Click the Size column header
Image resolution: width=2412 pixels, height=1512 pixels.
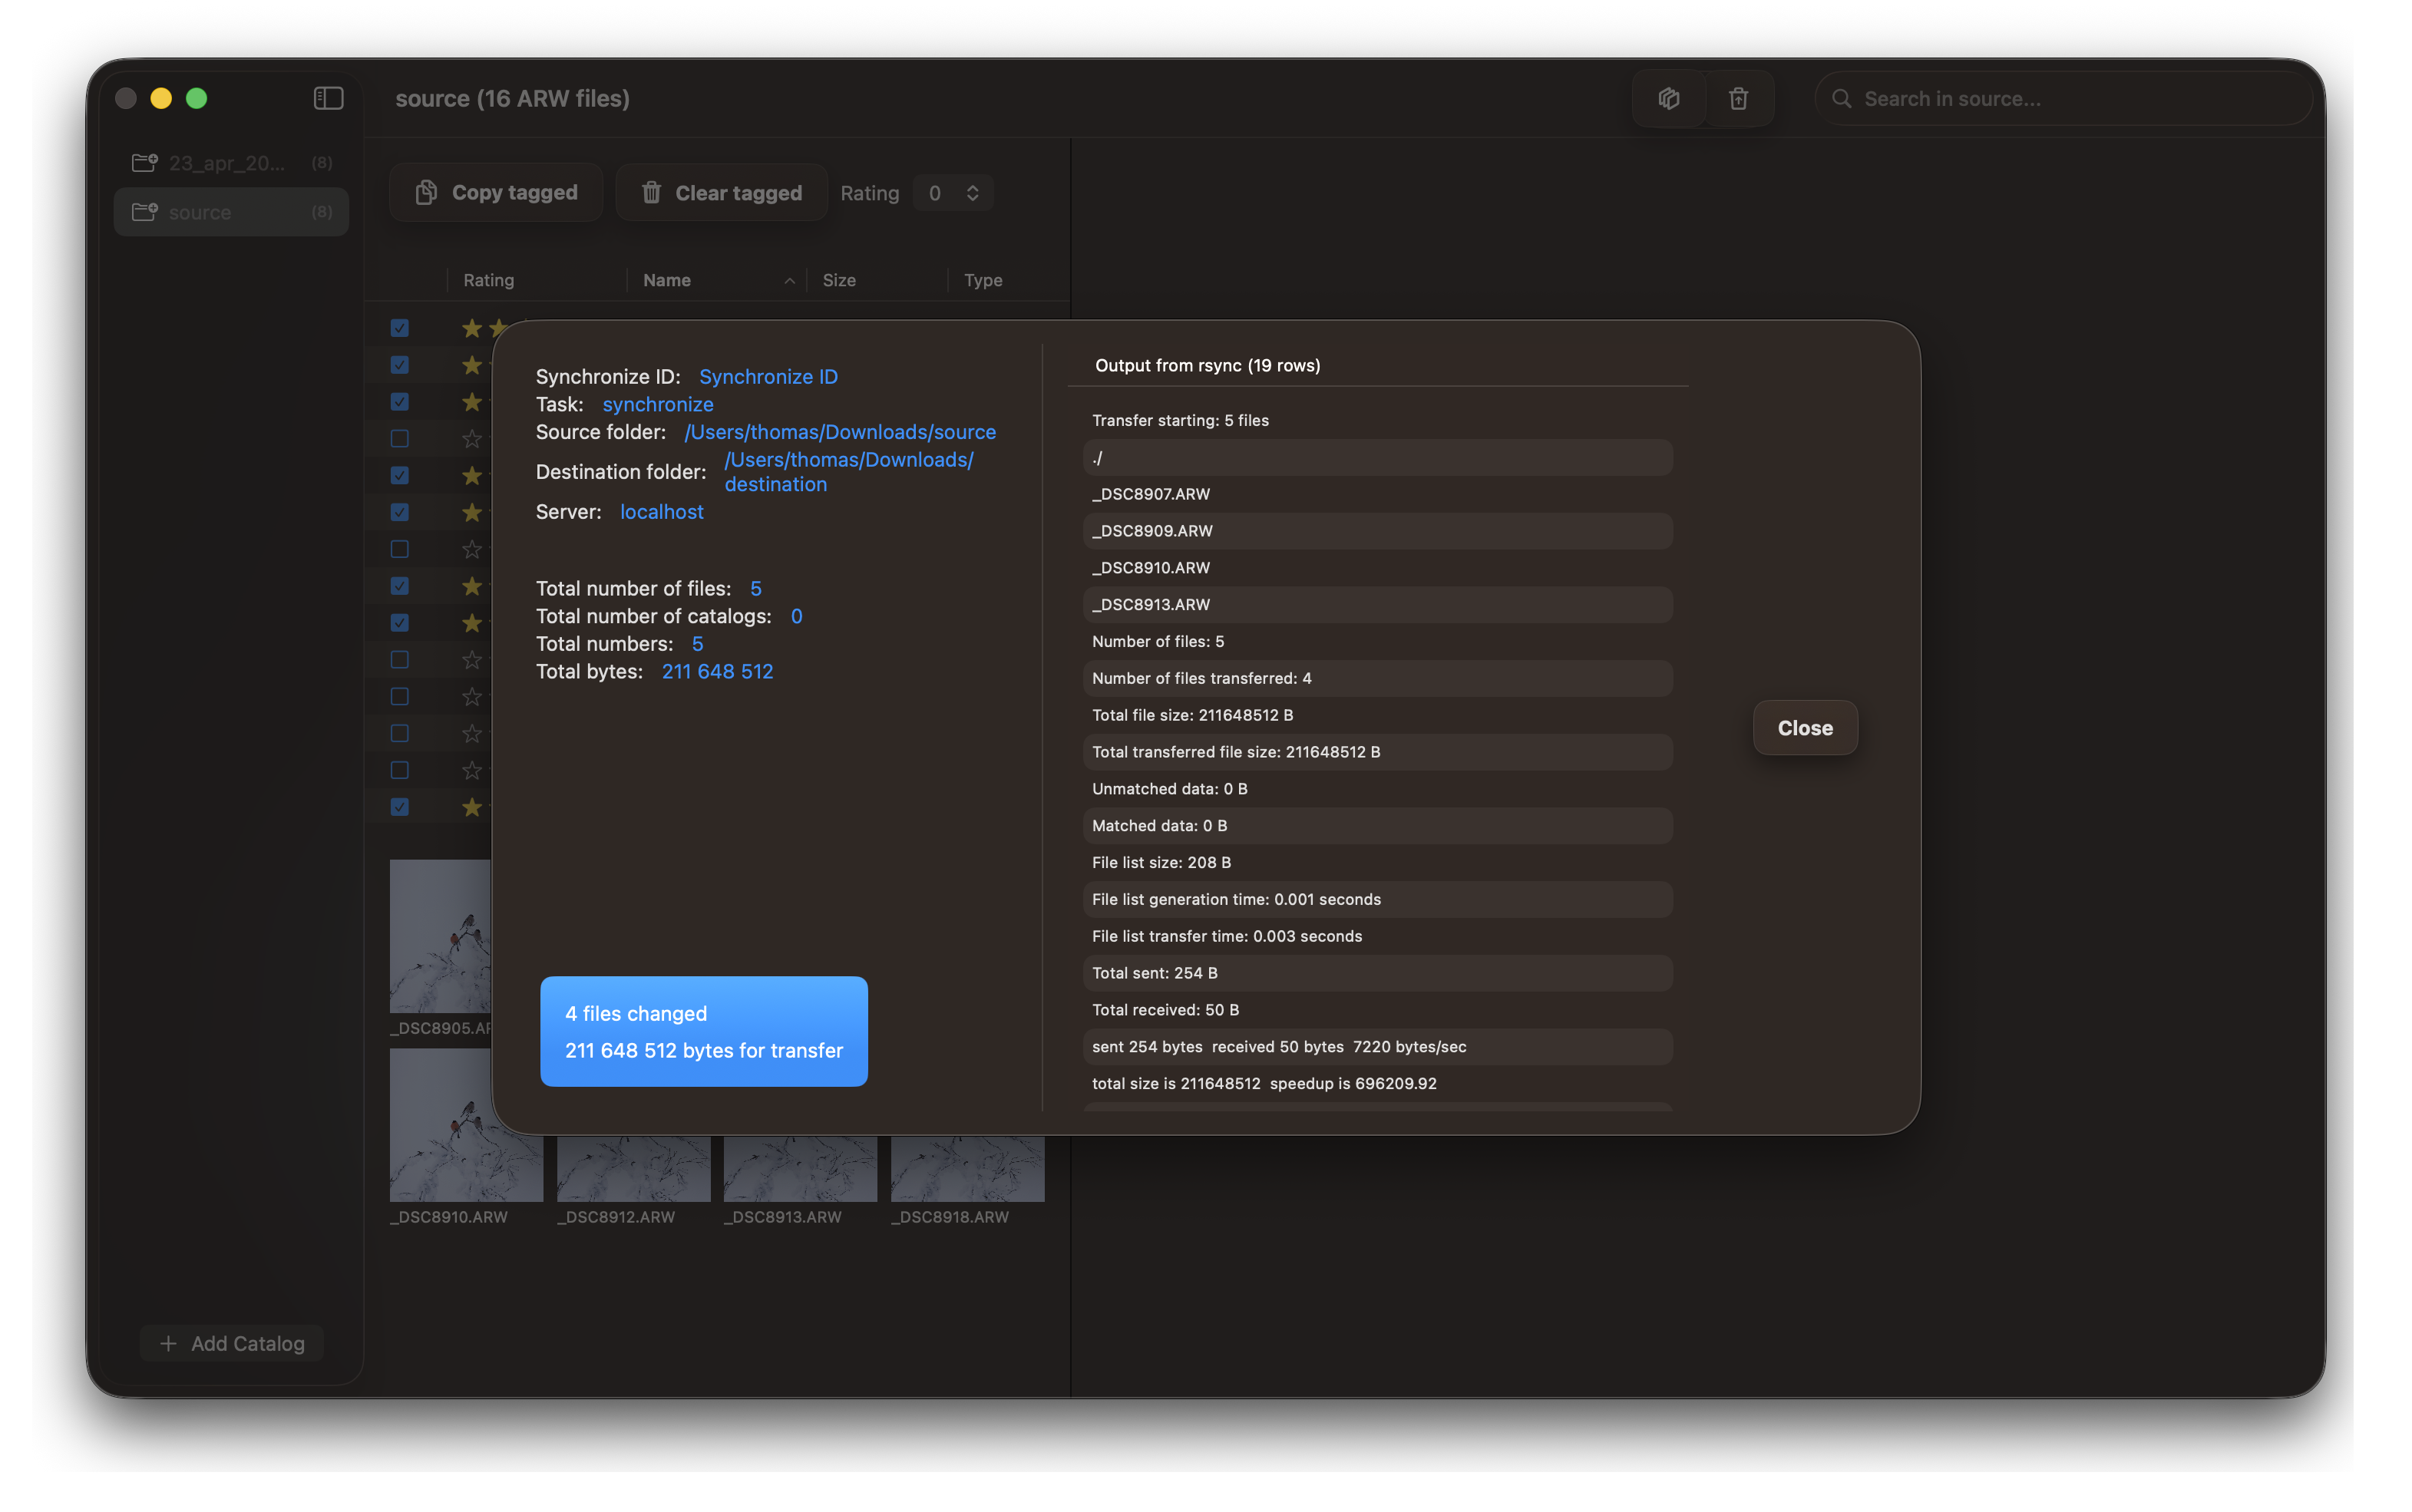tap(839, 281)
